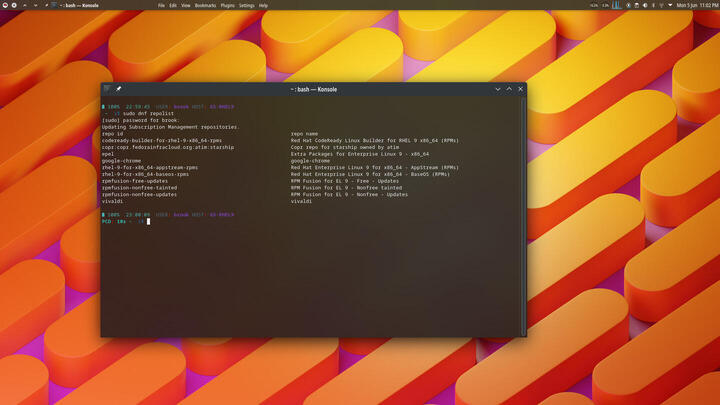
Task: Click Konsole window menu icon in titlebar
Action: pos(107,89)
